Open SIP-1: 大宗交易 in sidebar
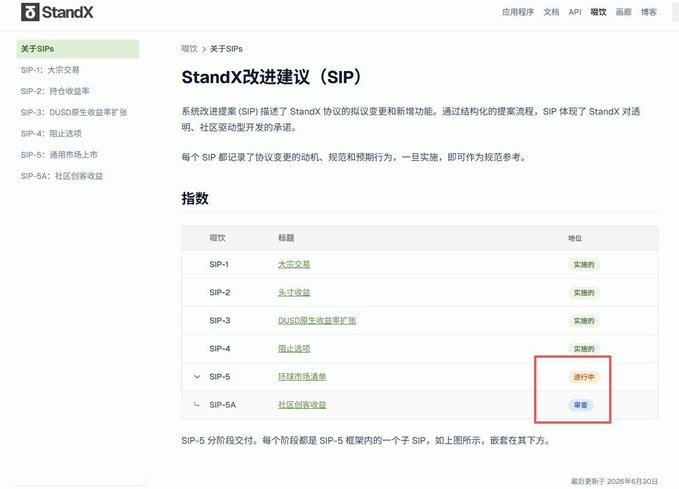Viewport: 679px width, 489px height. [50, 70]
